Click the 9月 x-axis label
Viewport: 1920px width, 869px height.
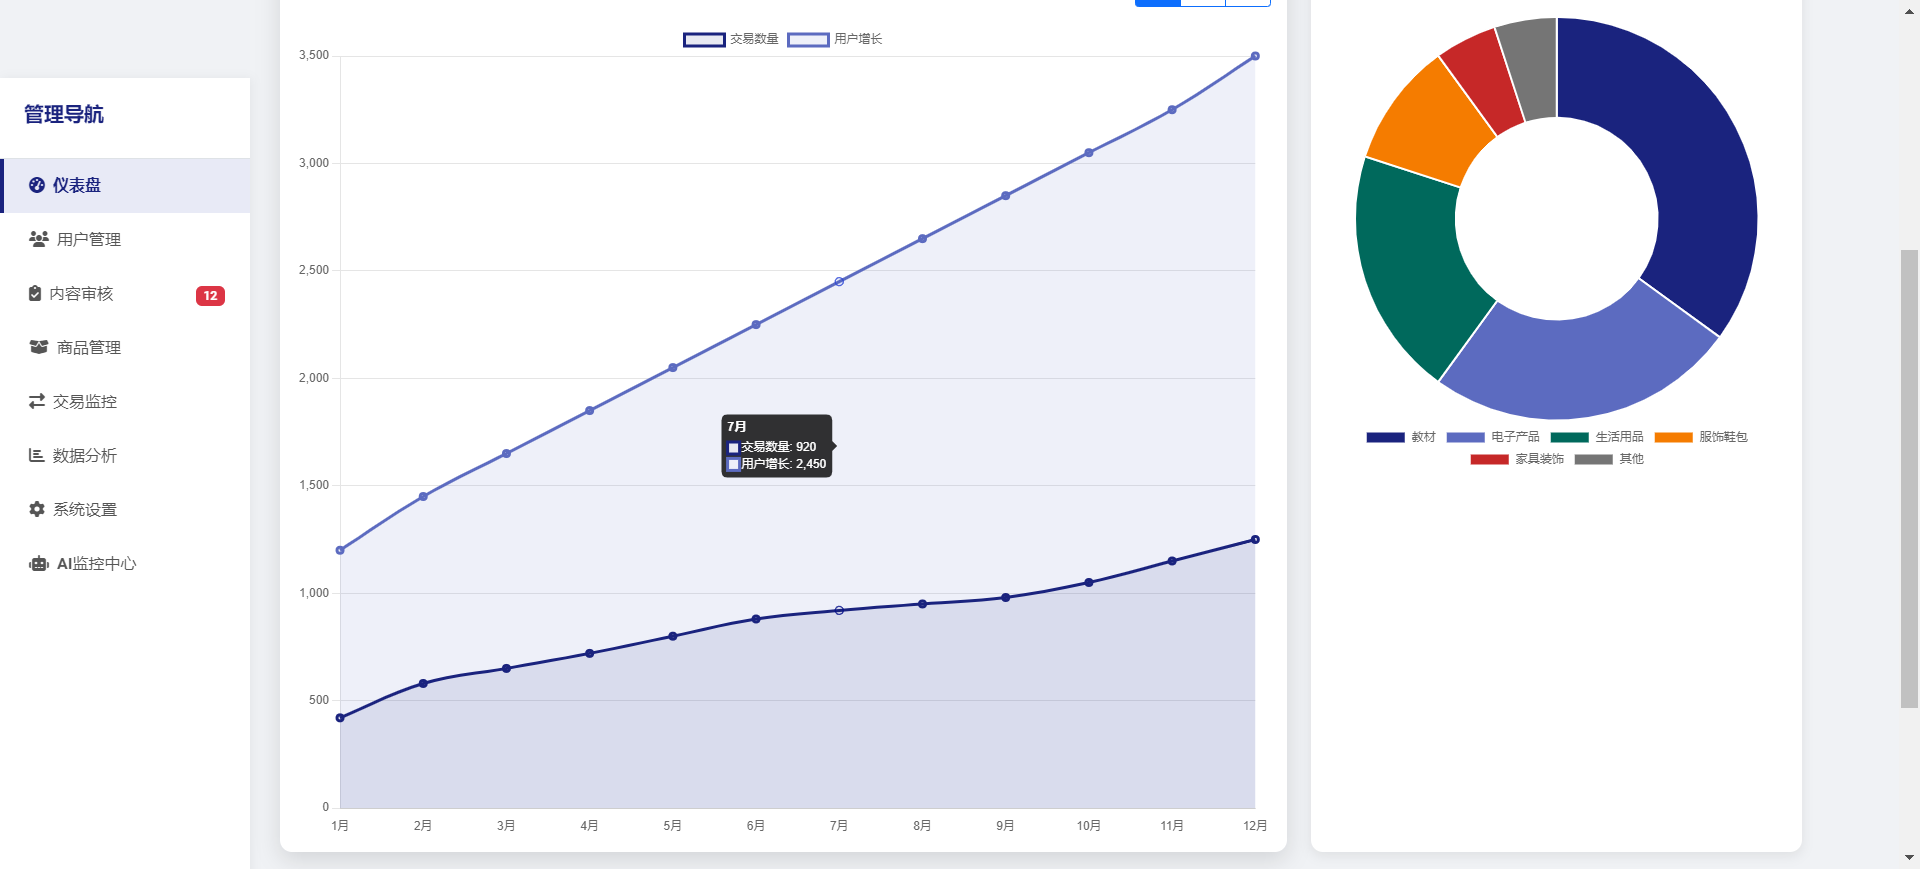click(x=1006, y=826)
